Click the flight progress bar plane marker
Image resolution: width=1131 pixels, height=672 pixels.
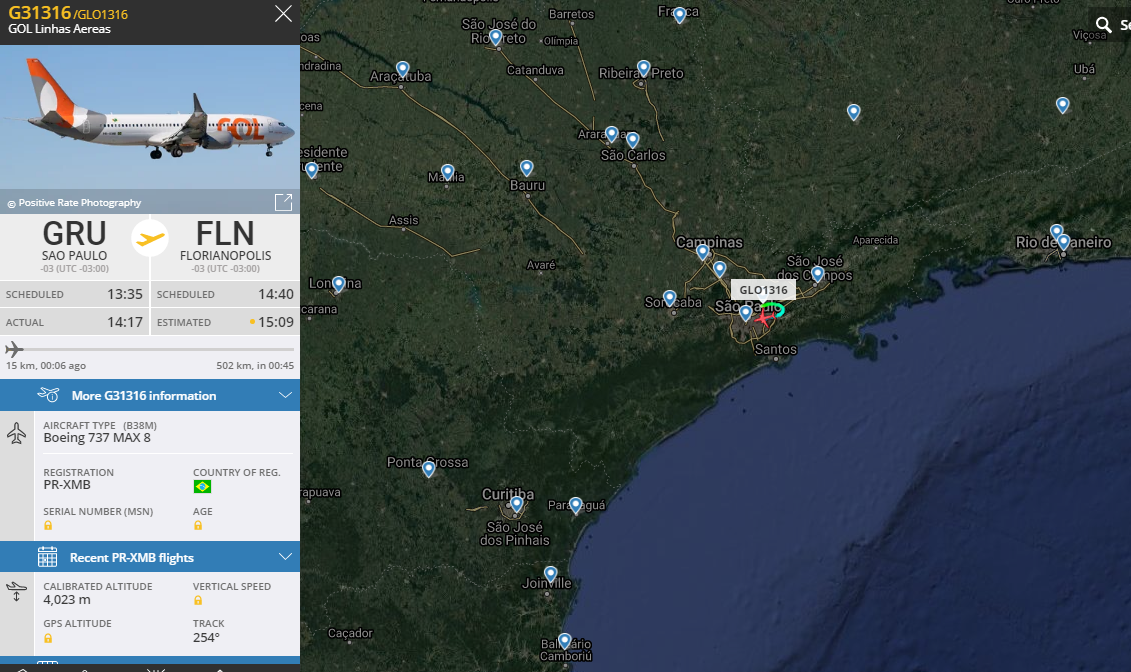click(14, 350)
